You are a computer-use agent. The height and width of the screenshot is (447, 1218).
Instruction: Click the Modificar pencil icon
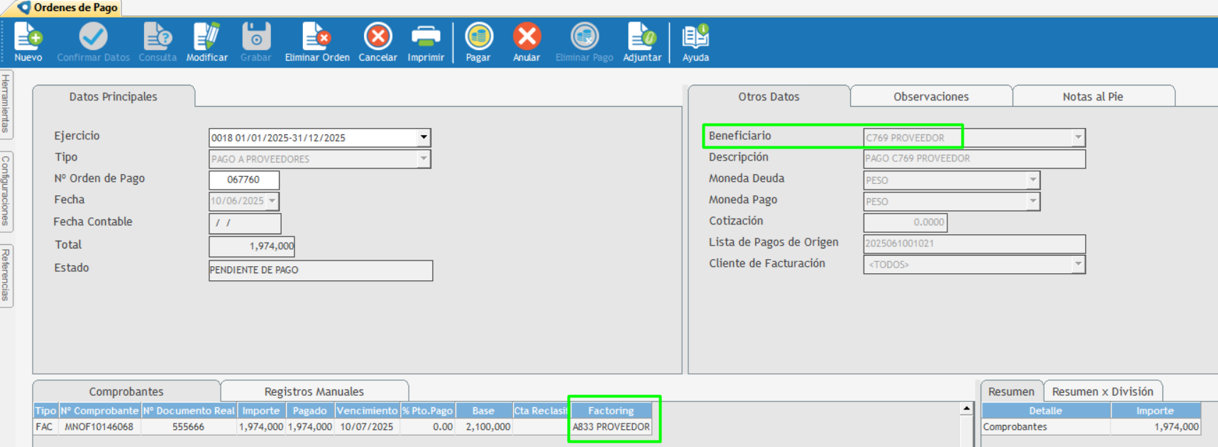(x=207, y=38)
